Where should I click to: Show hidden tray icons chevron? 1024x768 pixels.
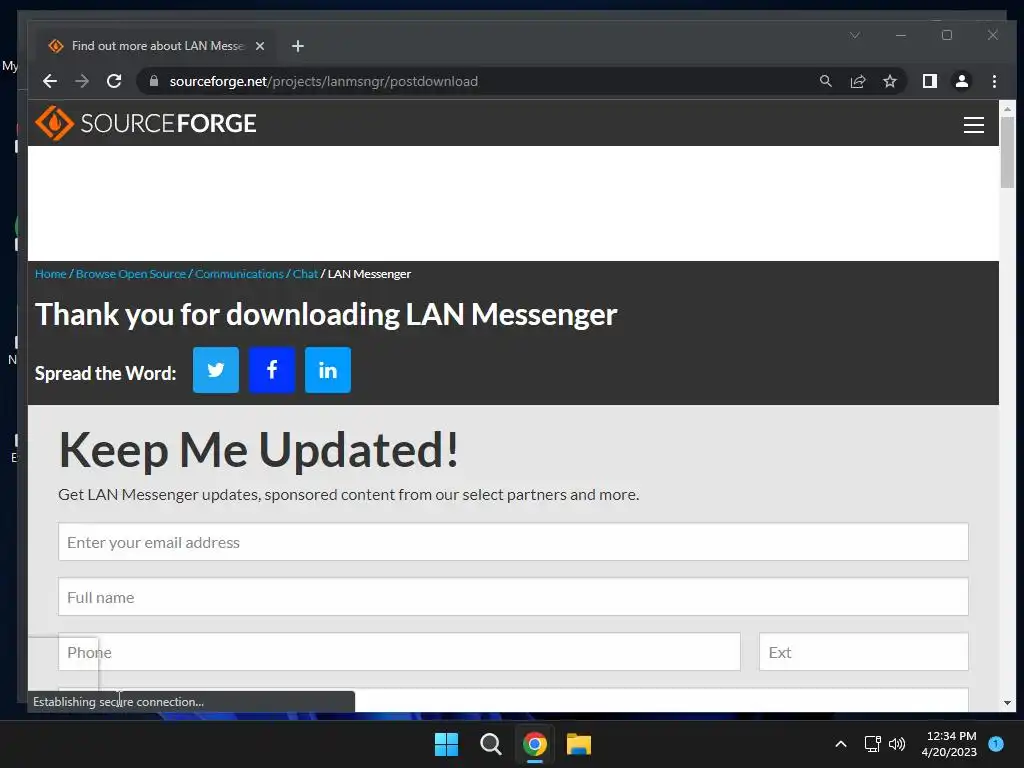(x=841, y=744)
